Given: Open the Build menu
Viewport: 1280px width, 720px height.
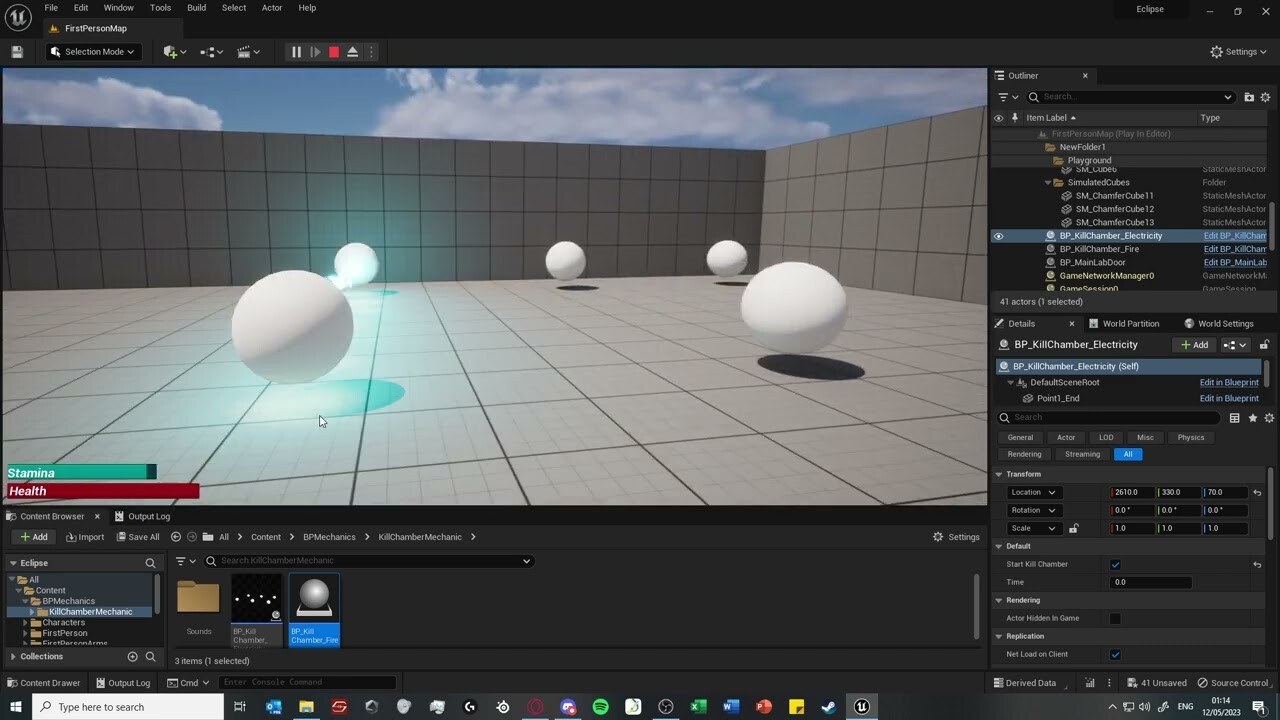Looking at the screenshot, I should click(197, 8).
